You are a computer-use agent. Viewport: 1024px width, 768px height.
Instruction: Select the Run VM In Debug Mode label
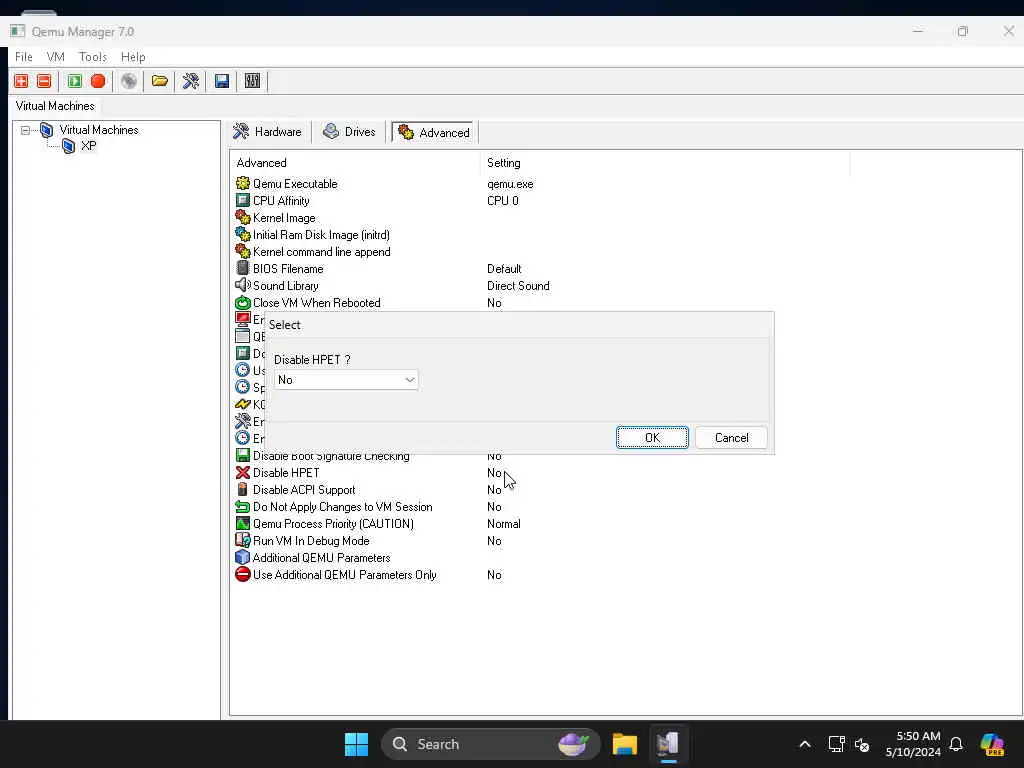tap(311, 541)
